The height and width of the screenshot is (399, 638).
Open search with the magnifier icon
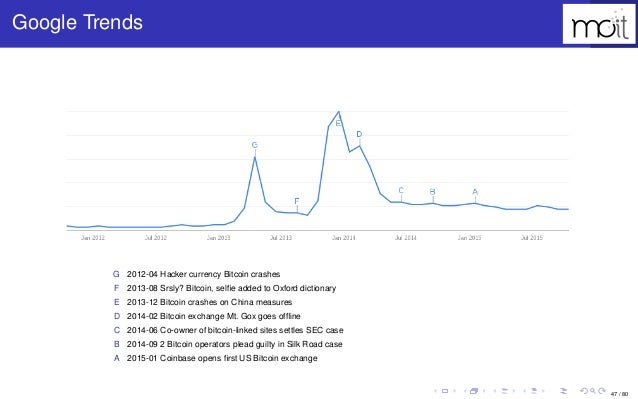pyautogui.click(x=593, y=391)
